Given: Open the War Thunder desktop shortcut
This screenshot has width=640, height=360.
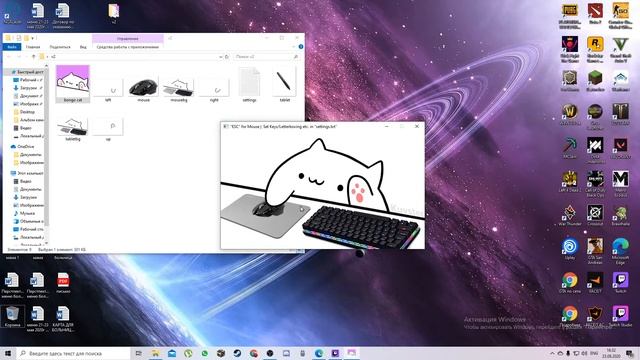Looking at the screenshot, I should [570, 216].
